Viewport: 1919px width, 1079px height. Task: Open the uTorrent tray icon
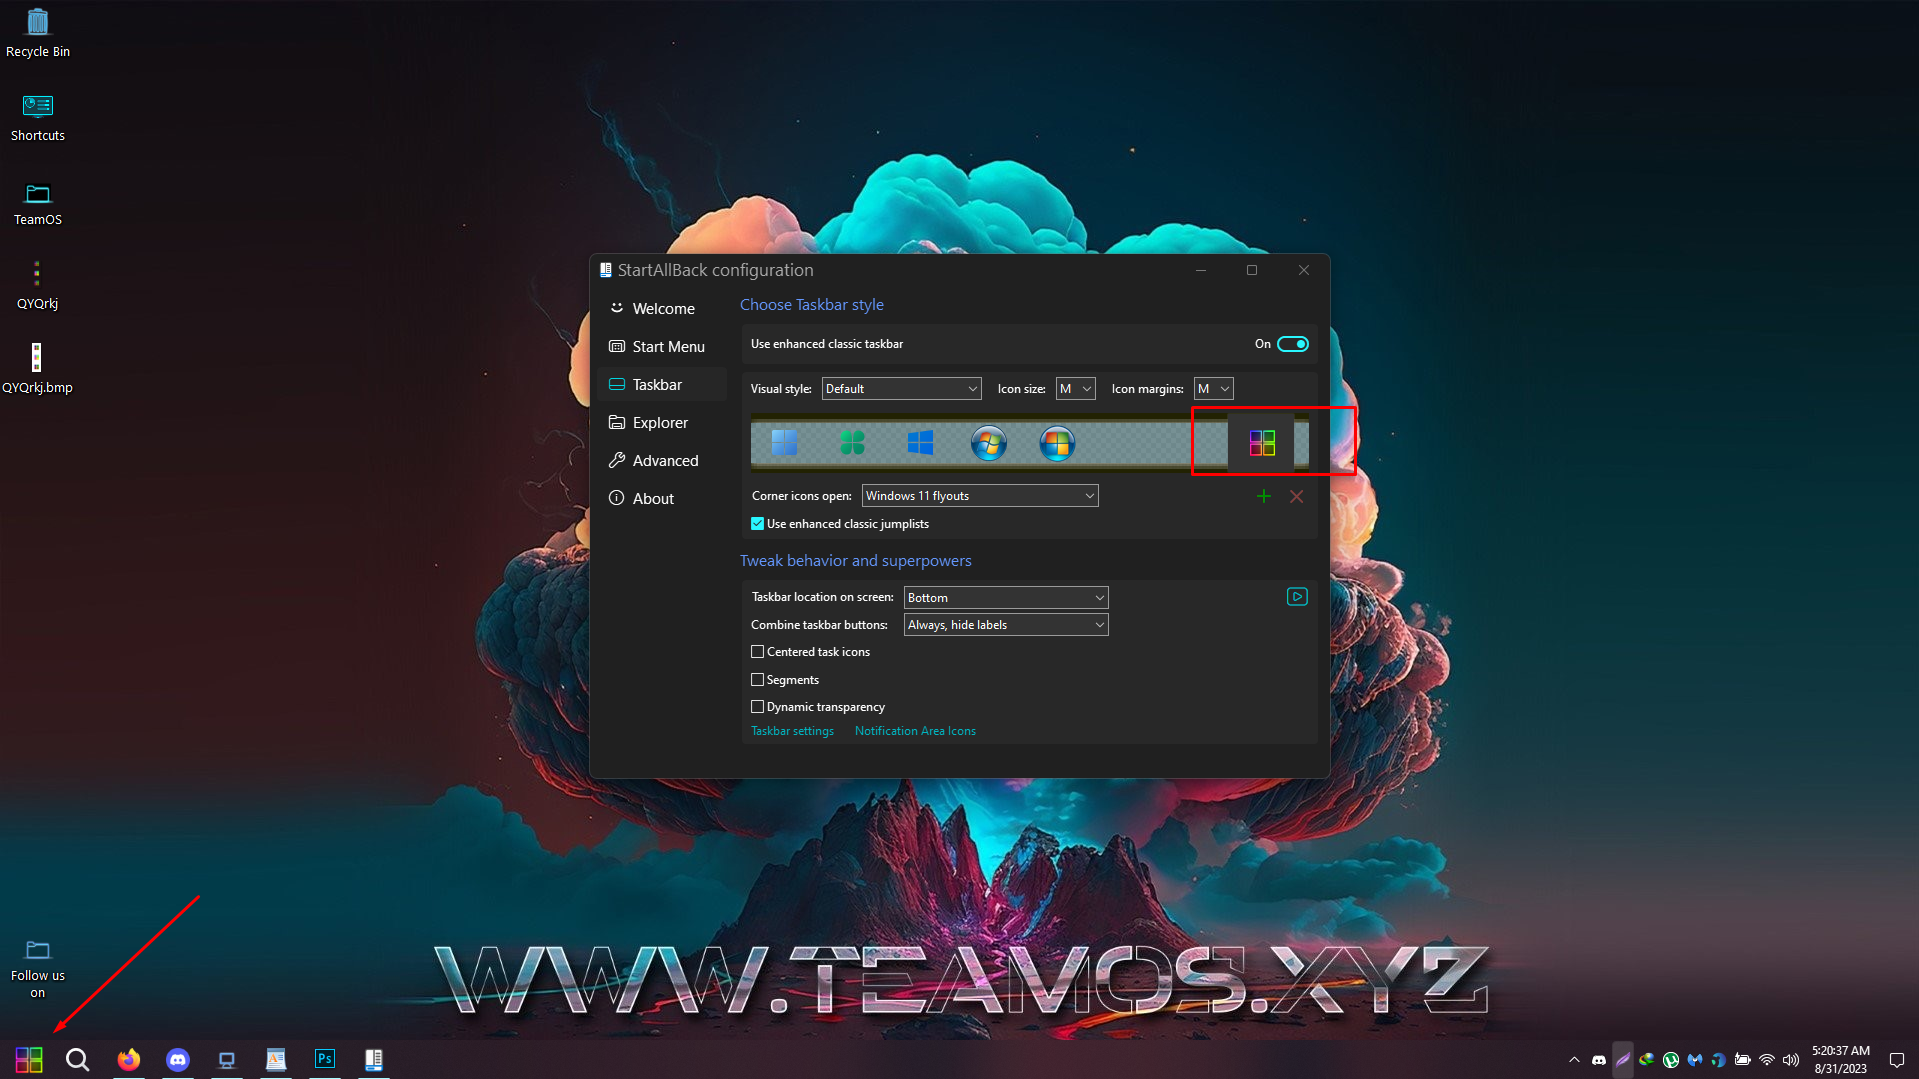[1671, 1060]
